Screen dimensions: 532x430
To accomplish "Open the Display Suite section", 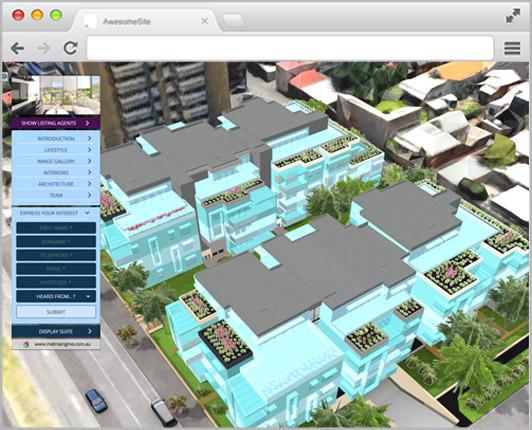I will click(x=56, y=331).
